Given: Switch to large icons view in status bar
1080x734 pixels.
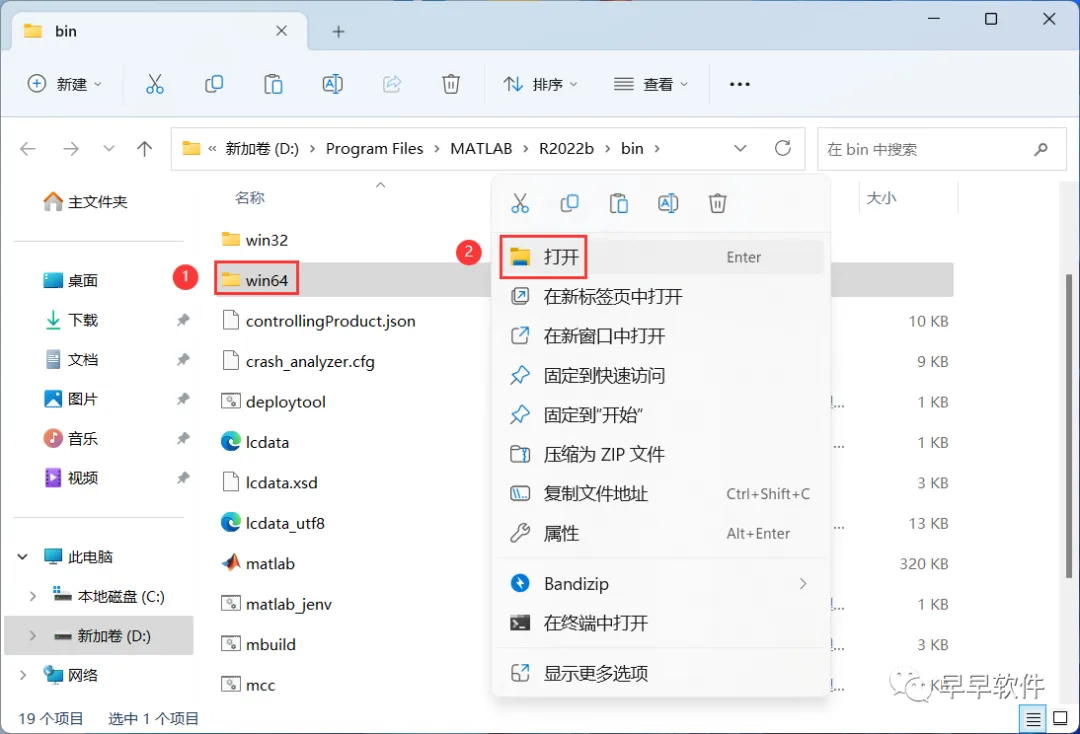Looking at the screenshot, I should click(x=1061, y=719).
